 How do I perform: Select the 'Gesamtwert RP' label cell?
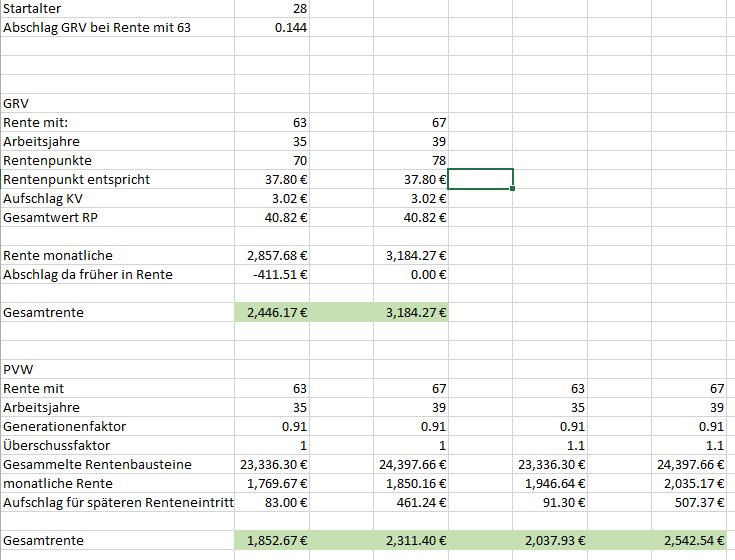click(117, 217)
